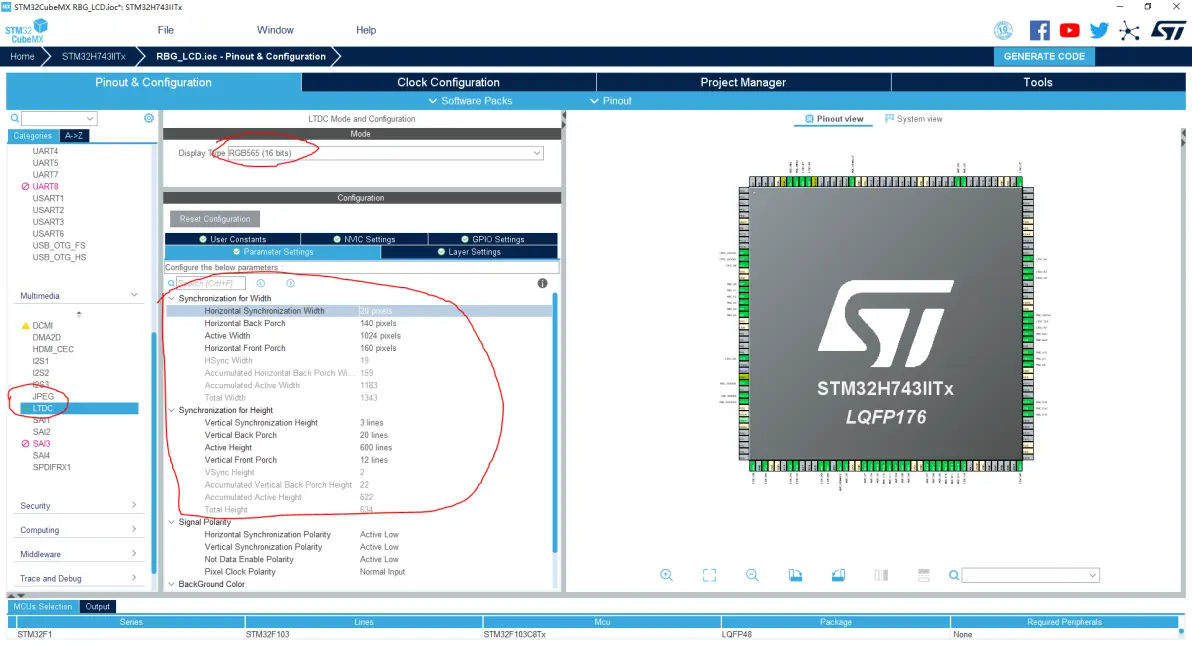The height and width of the screenshot is (646, 1192).
Task: Click the peripheral search magnifier icon
Action: [x=14, y=118]
